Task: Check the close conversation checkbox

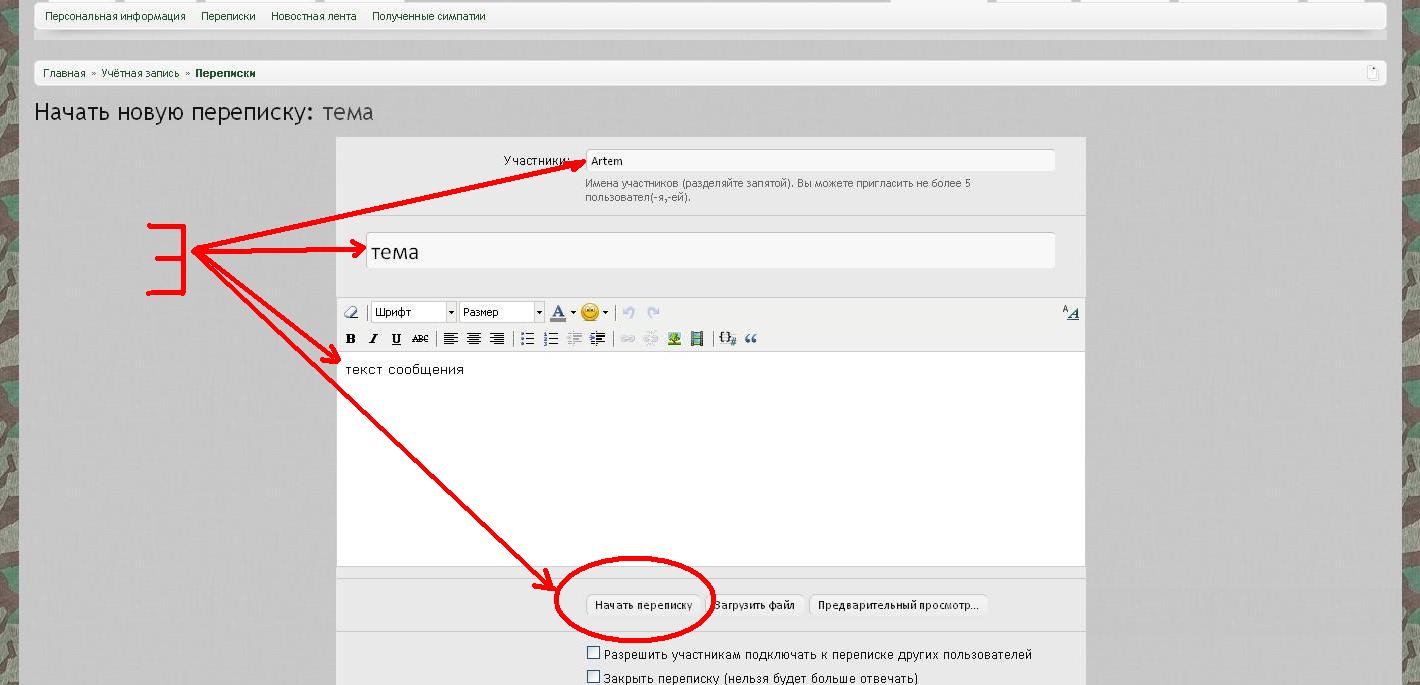Action: 593,678
